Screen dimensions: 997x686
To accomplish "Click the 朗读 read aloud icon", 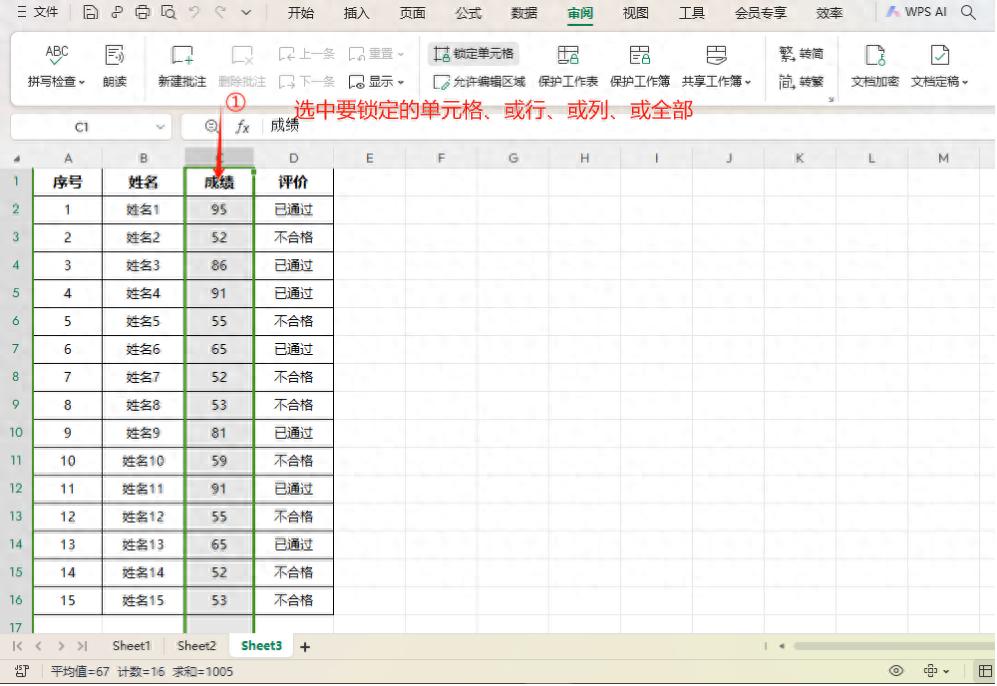I will pyautogui.click(x=114, y=66).
